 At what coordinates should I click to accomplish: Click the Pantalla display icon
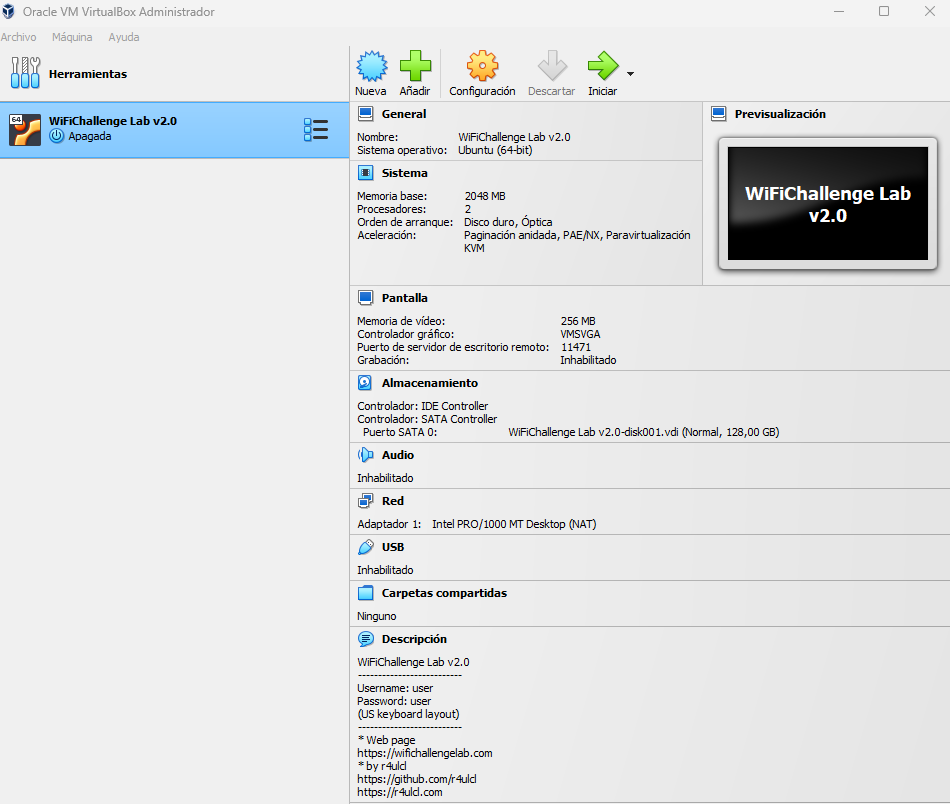point(365,298)
